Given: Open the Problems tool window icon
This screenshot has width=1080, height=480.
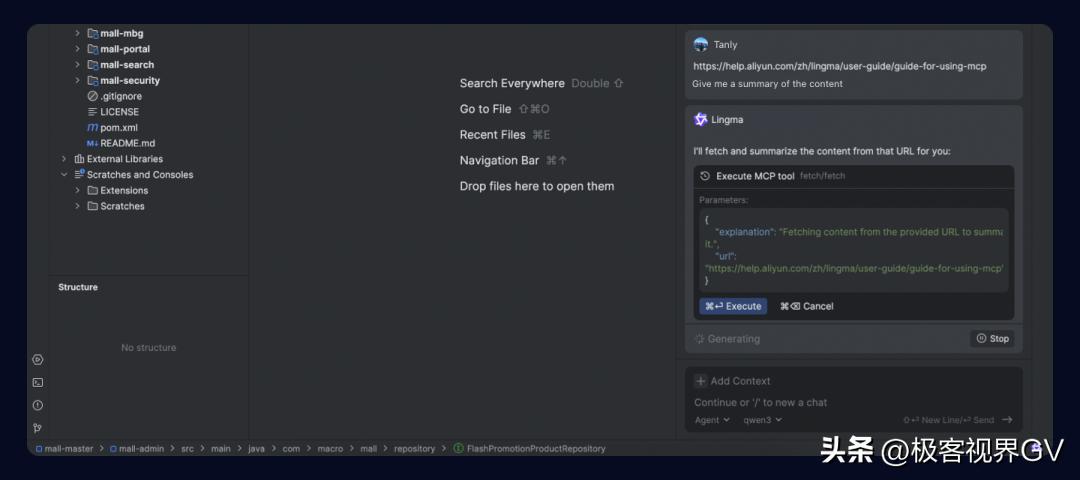Looking at the screenshot, I should [x=38, y=405].
